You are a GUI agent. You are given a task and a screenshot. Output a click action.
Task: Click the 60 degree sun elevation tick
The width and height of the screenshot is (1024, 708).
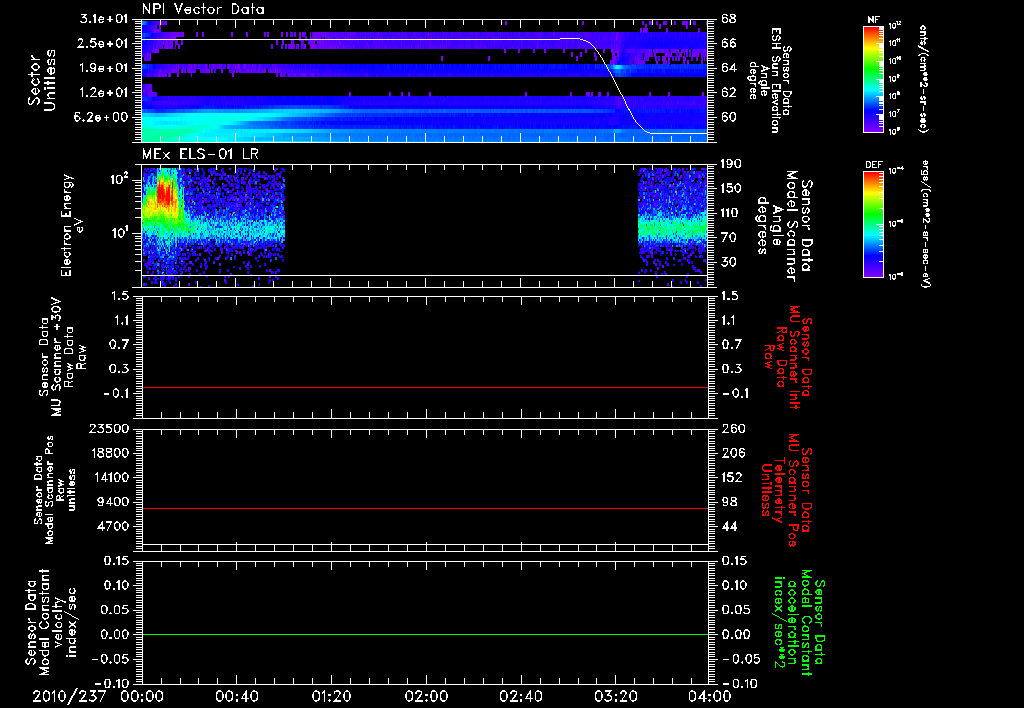coord(729,118)
